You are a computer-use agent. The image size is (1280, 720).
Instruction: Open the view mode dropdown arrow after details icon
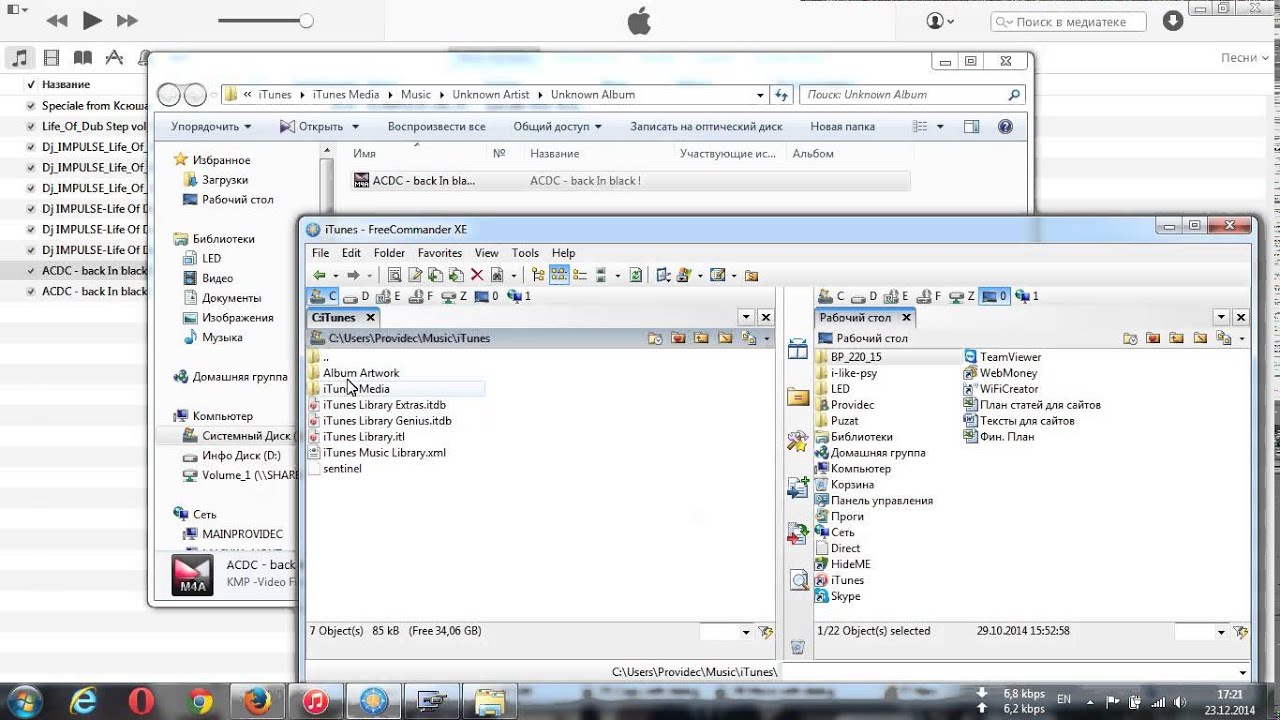click(617, 276)
